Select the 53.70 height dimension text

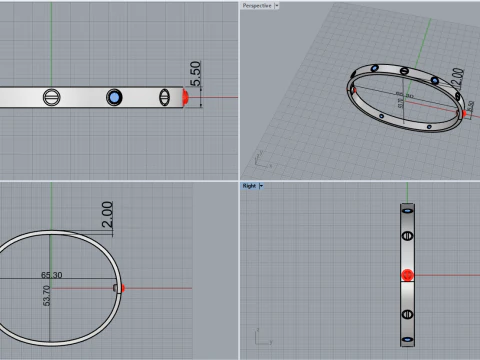(x=47, y=295)
